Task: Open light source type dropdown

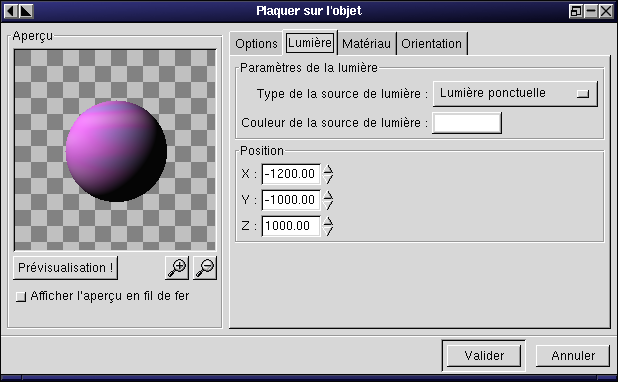Action: tap(515, 94)
